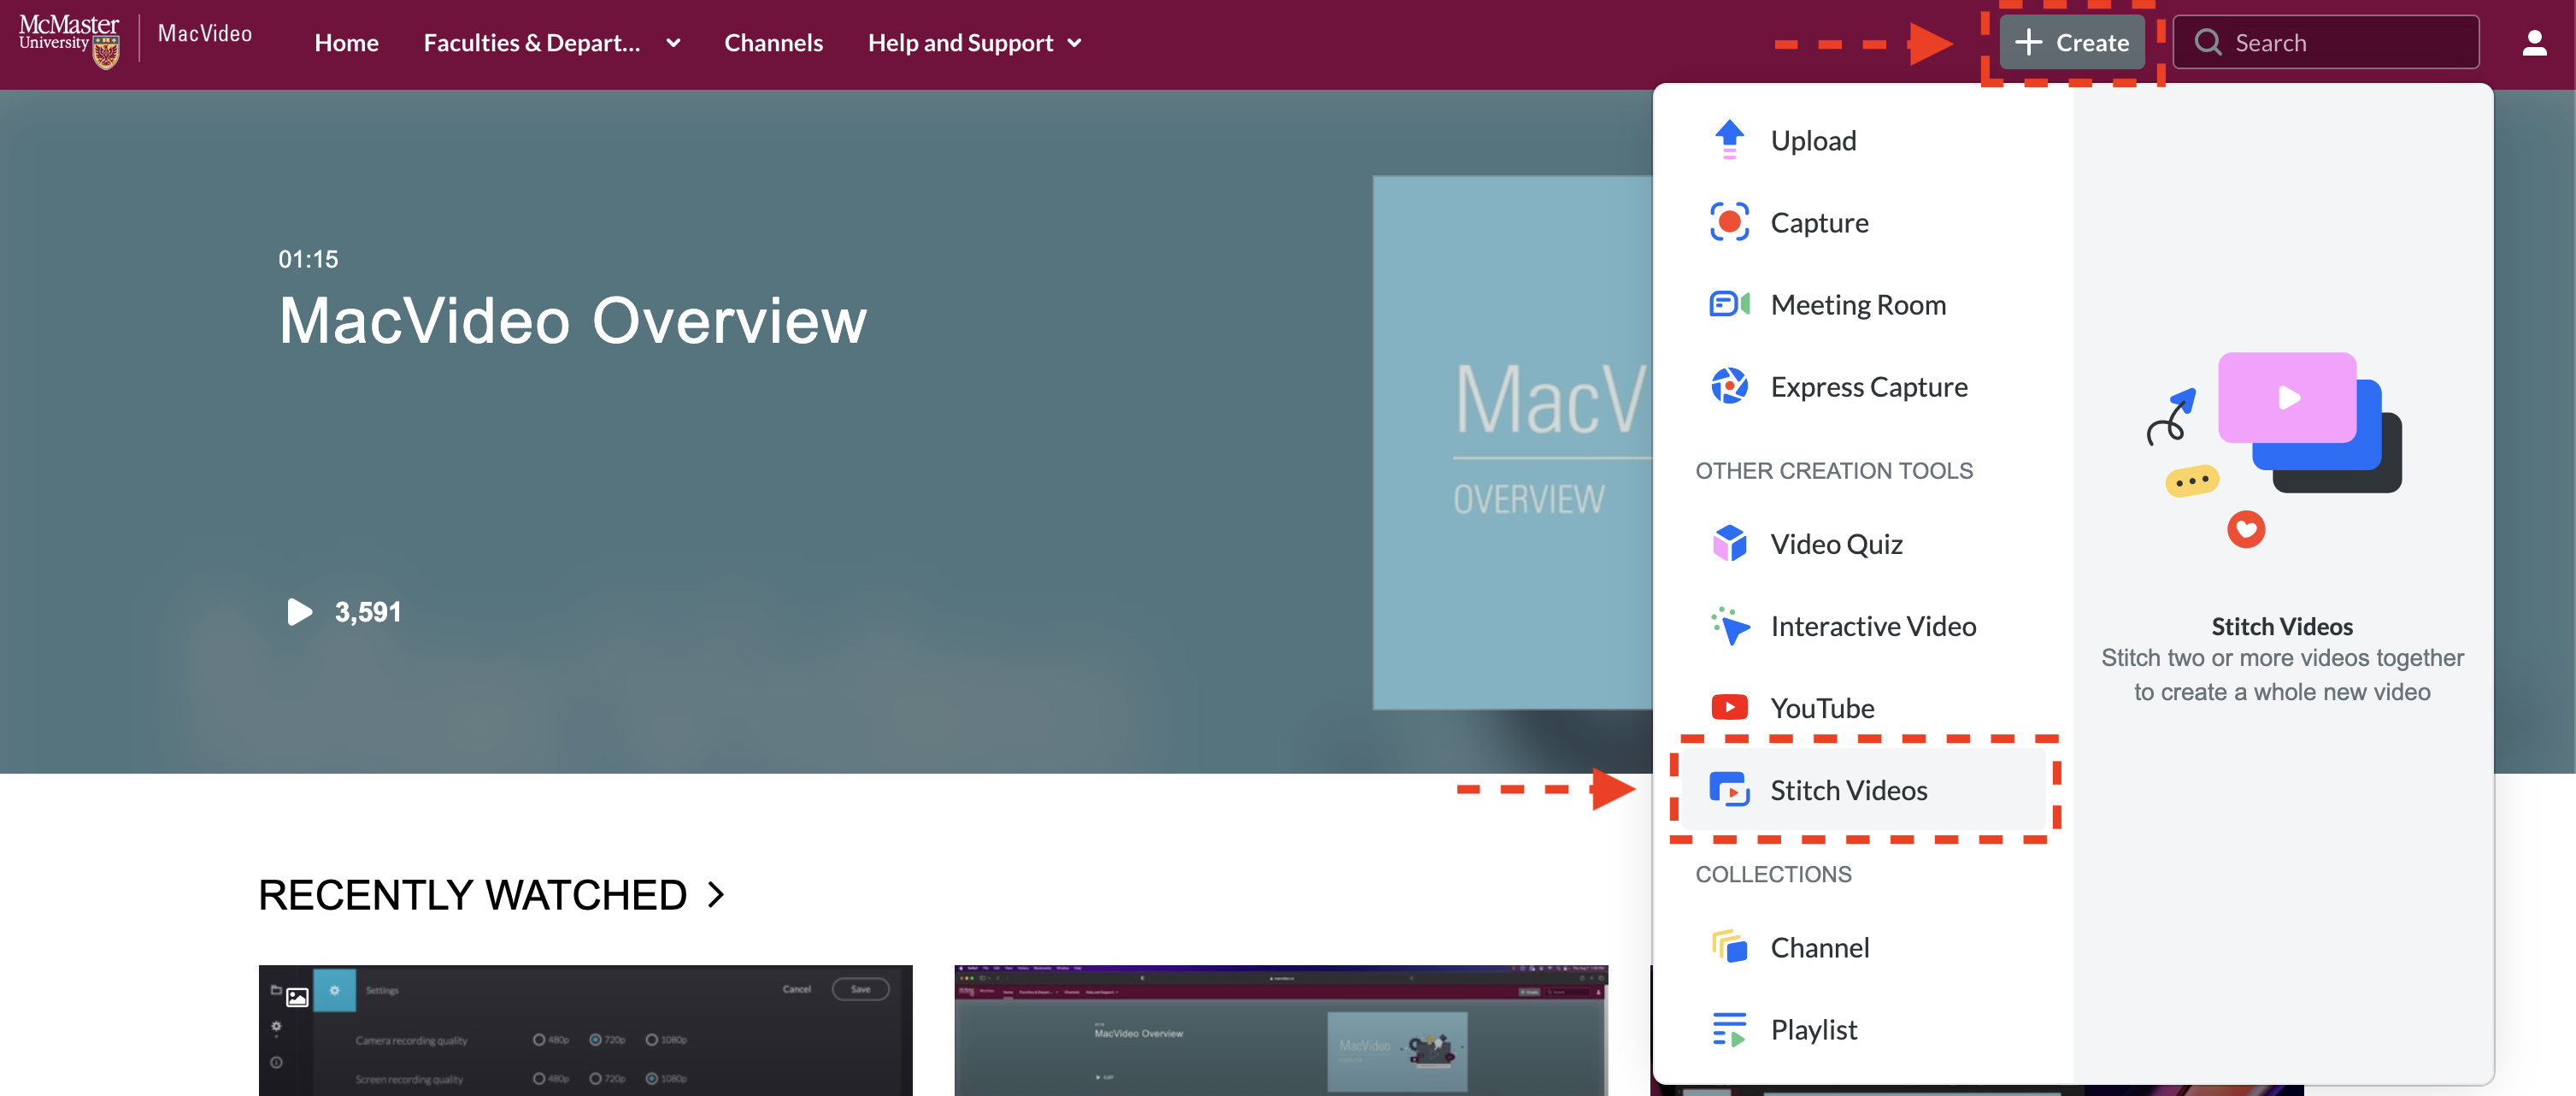Click the Playlist icon
2576x1096 pixels.
point(1729,1029)
